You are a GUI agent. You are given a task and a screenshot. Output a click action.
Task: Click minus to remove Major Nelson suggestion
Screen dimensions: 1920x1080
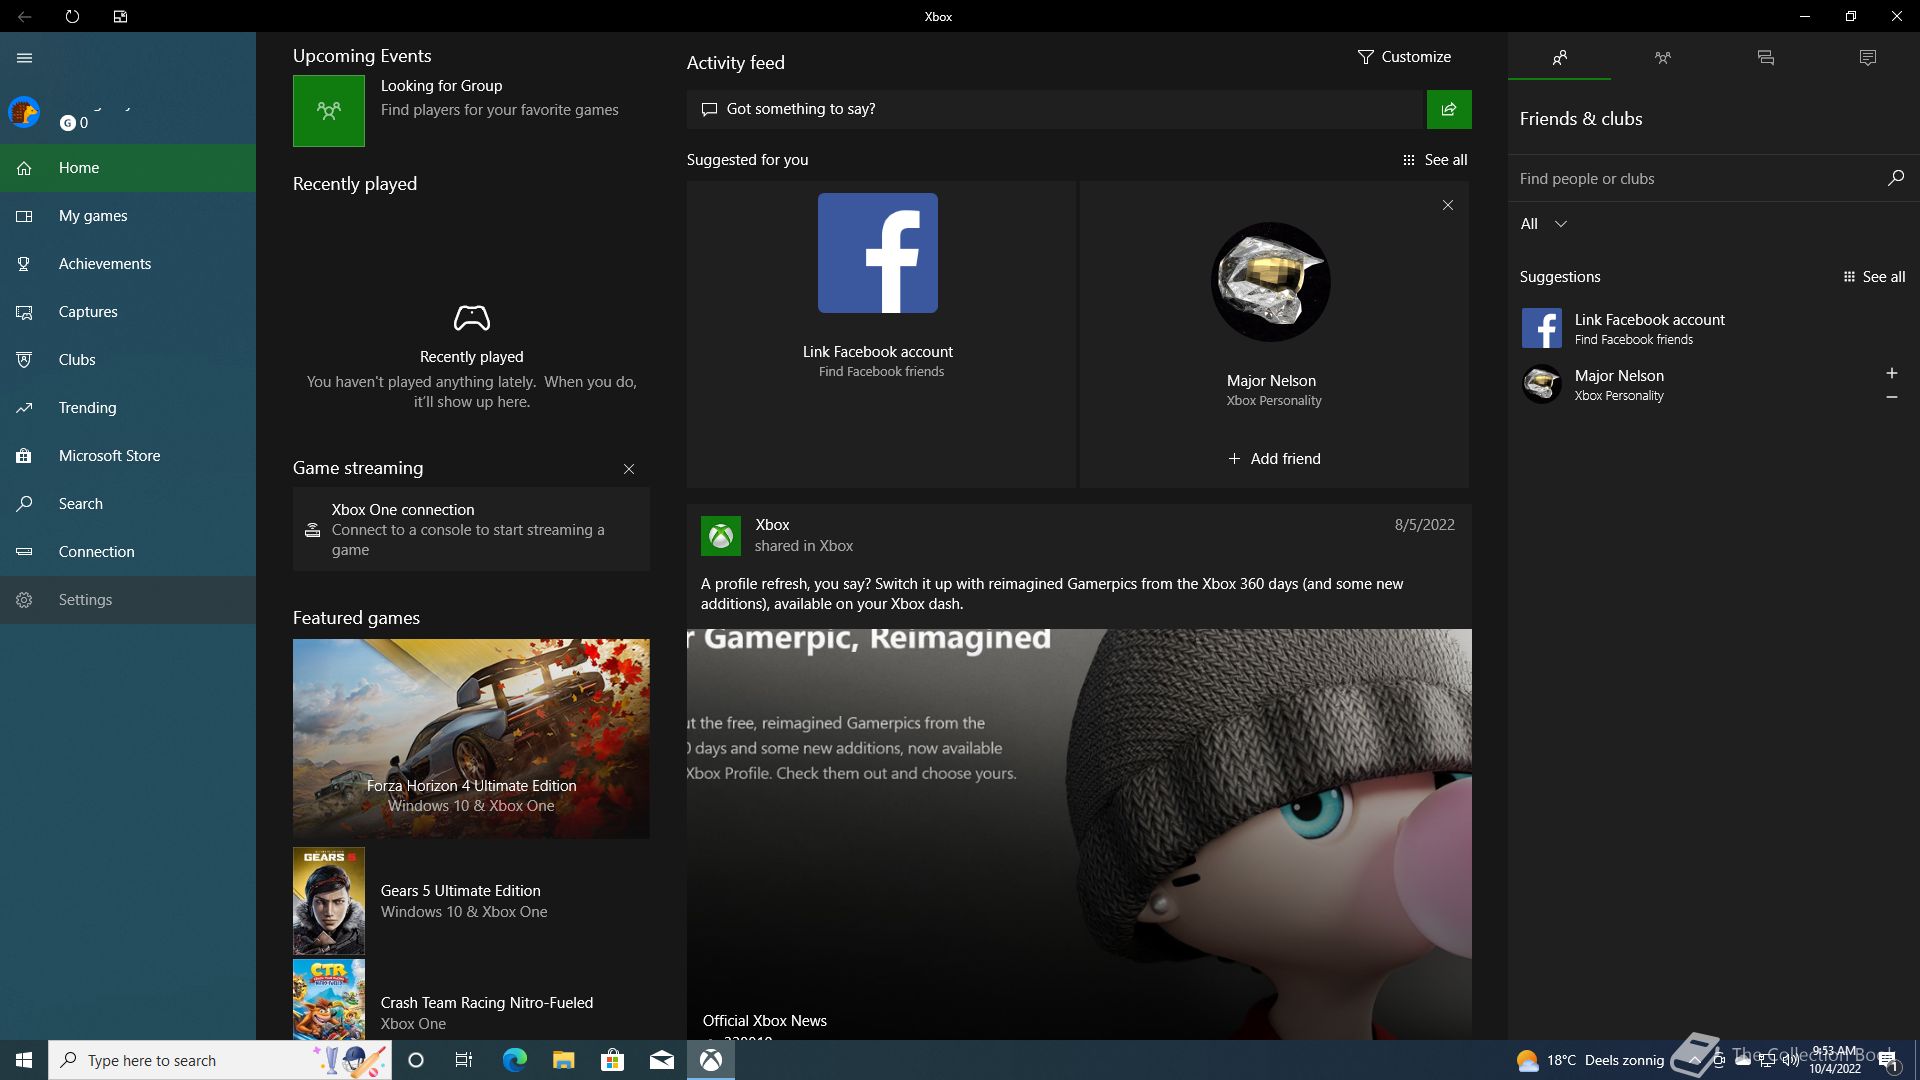[1891, 397]
